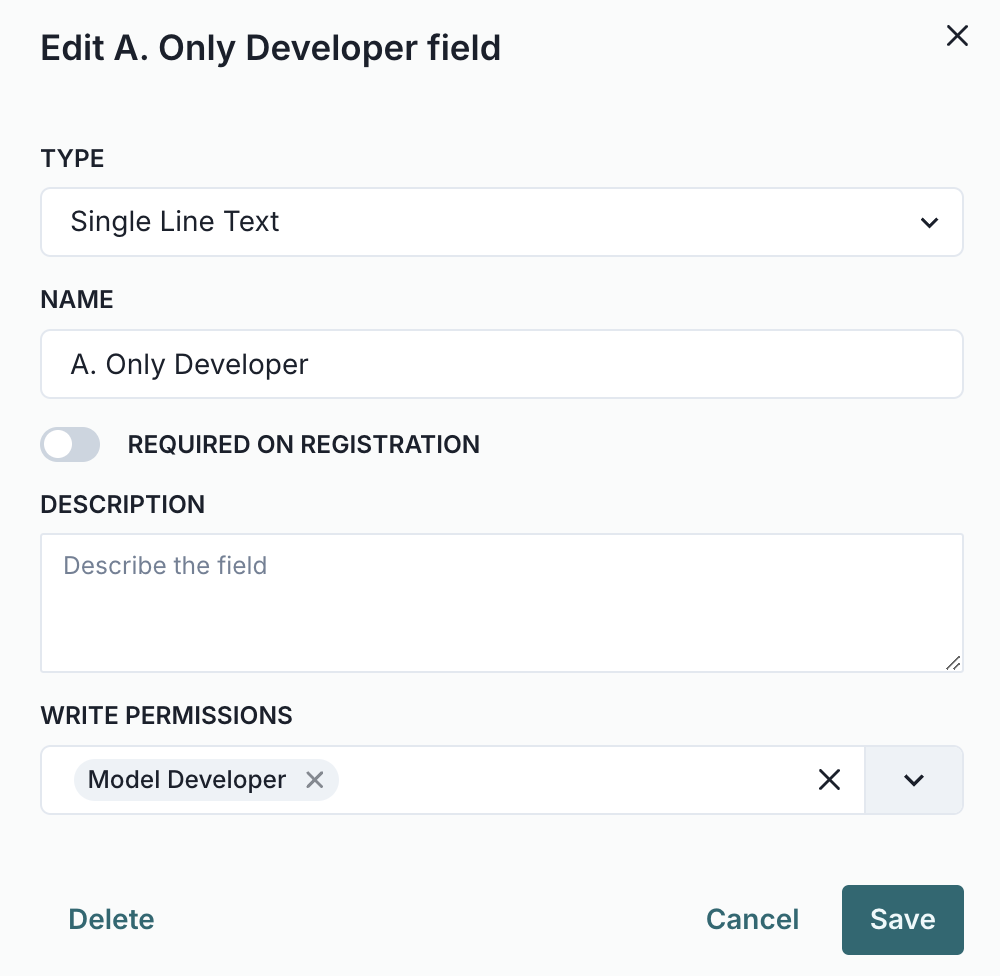Focus the Name input field
This screenshot has height=976, width=1000.
pos(500,364)
